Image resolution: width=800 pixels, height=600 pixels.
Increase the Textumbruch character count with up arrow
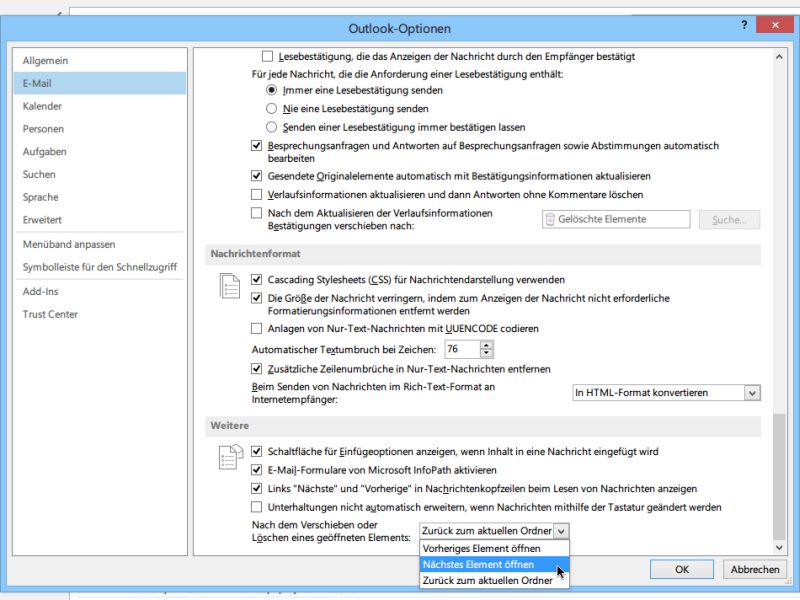[487, 345]
